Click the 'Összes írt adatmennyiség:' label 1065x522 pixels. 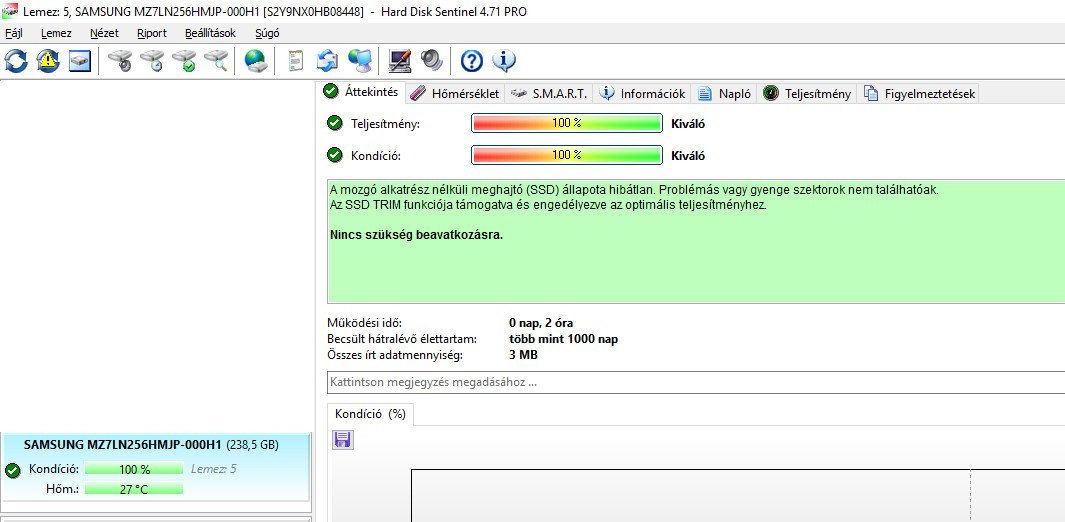[393, 354]
